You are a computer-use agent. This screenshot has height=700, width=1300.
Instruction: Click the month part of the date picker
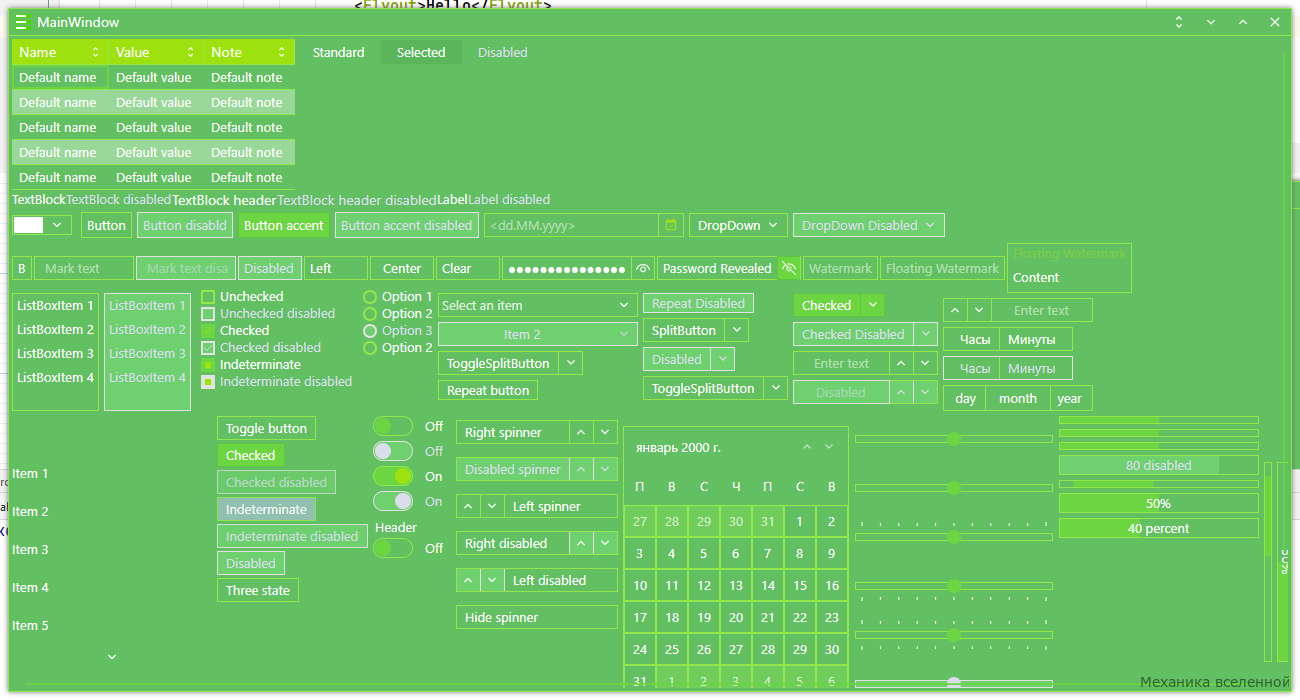point(1017,398)
